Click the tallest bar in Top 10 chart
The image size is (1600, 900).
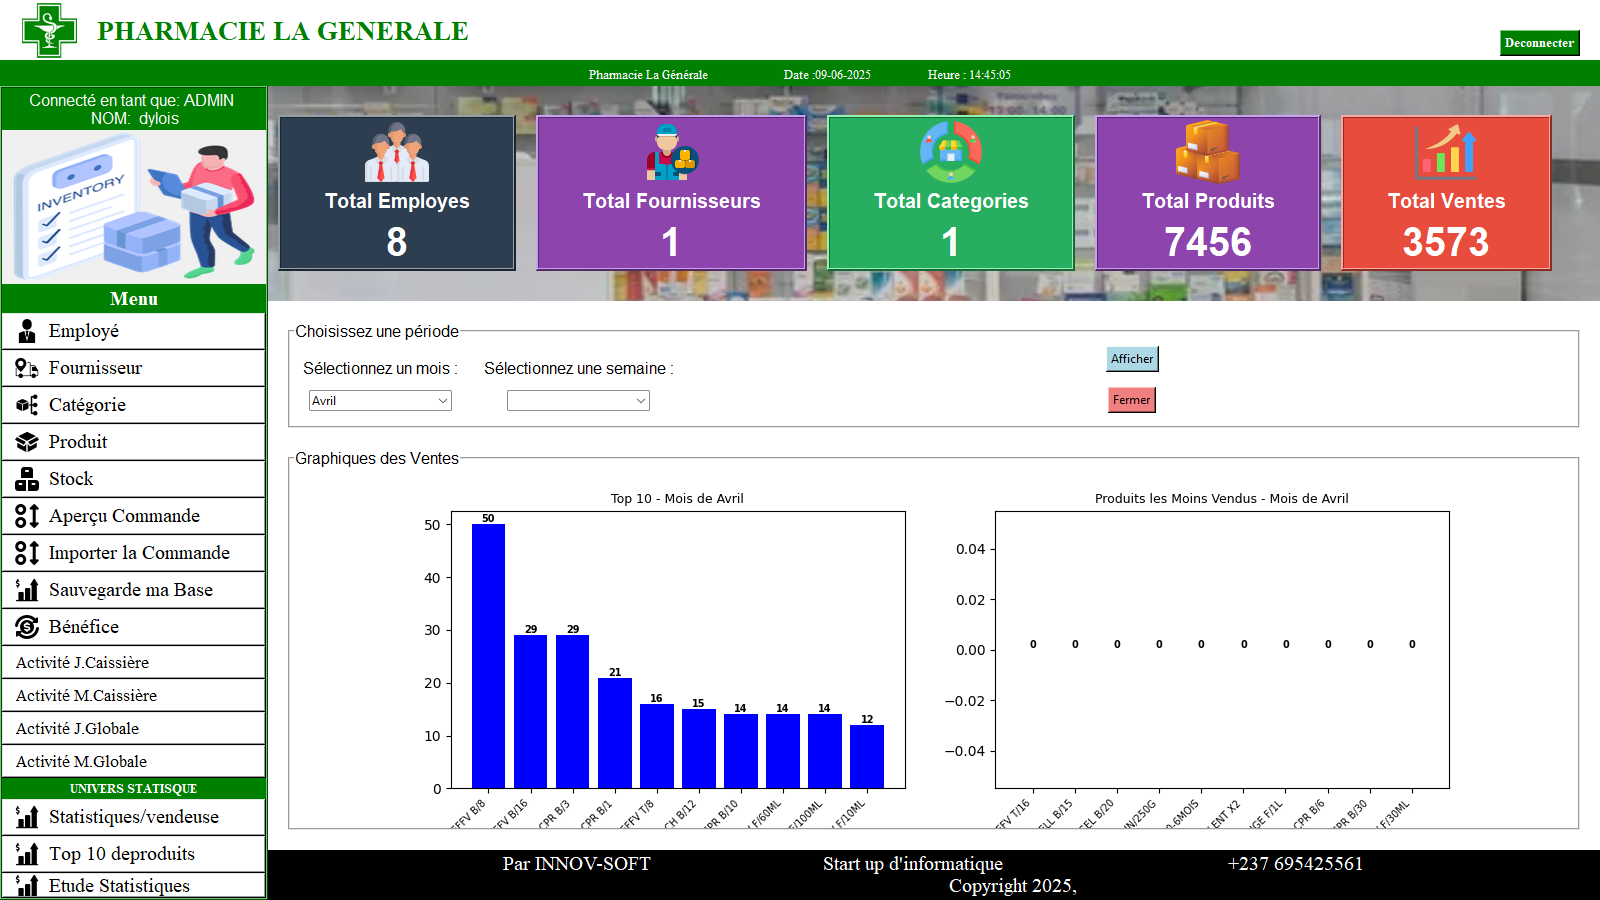tap(488, 655)
